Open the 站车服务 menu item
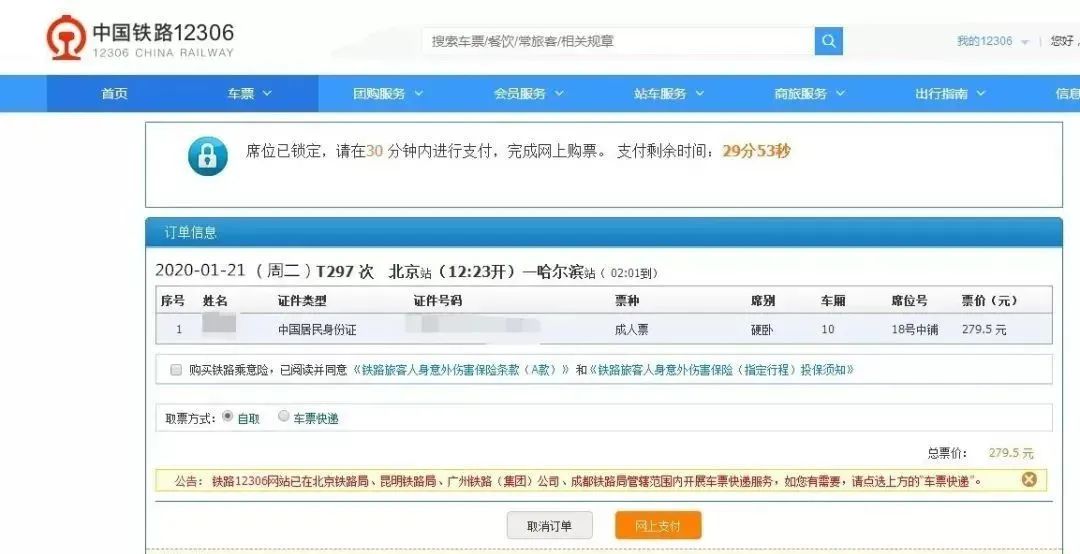Screen dimensions: 1080x554 (669, 94)
